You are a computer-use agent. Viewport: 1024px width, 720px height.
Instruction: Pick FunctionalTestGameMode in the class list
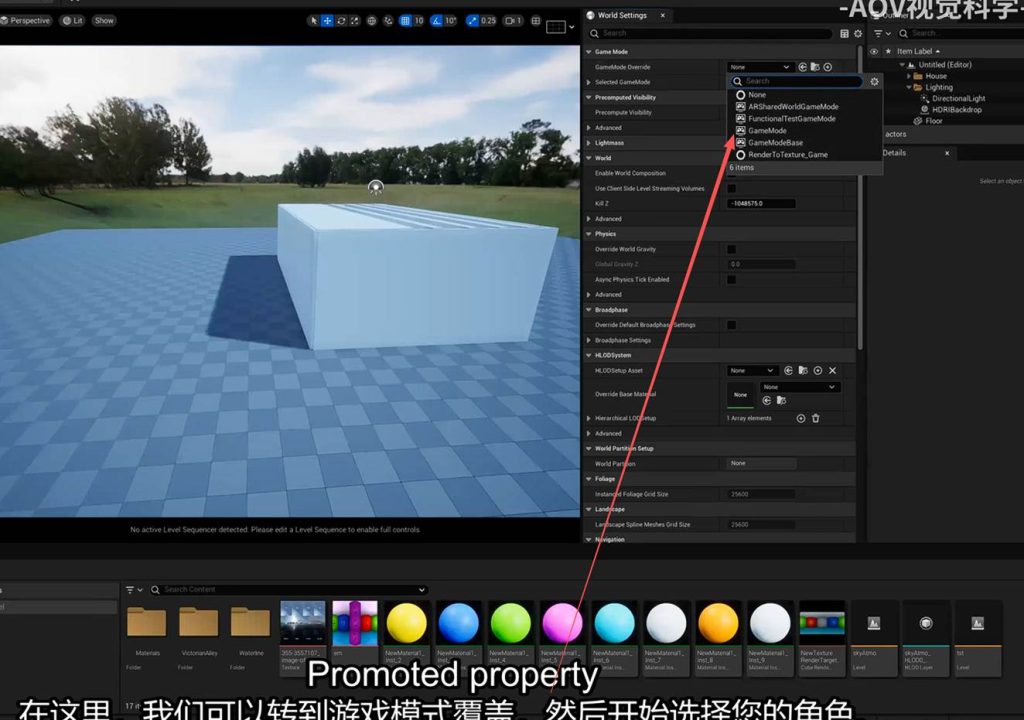[791, 119]
